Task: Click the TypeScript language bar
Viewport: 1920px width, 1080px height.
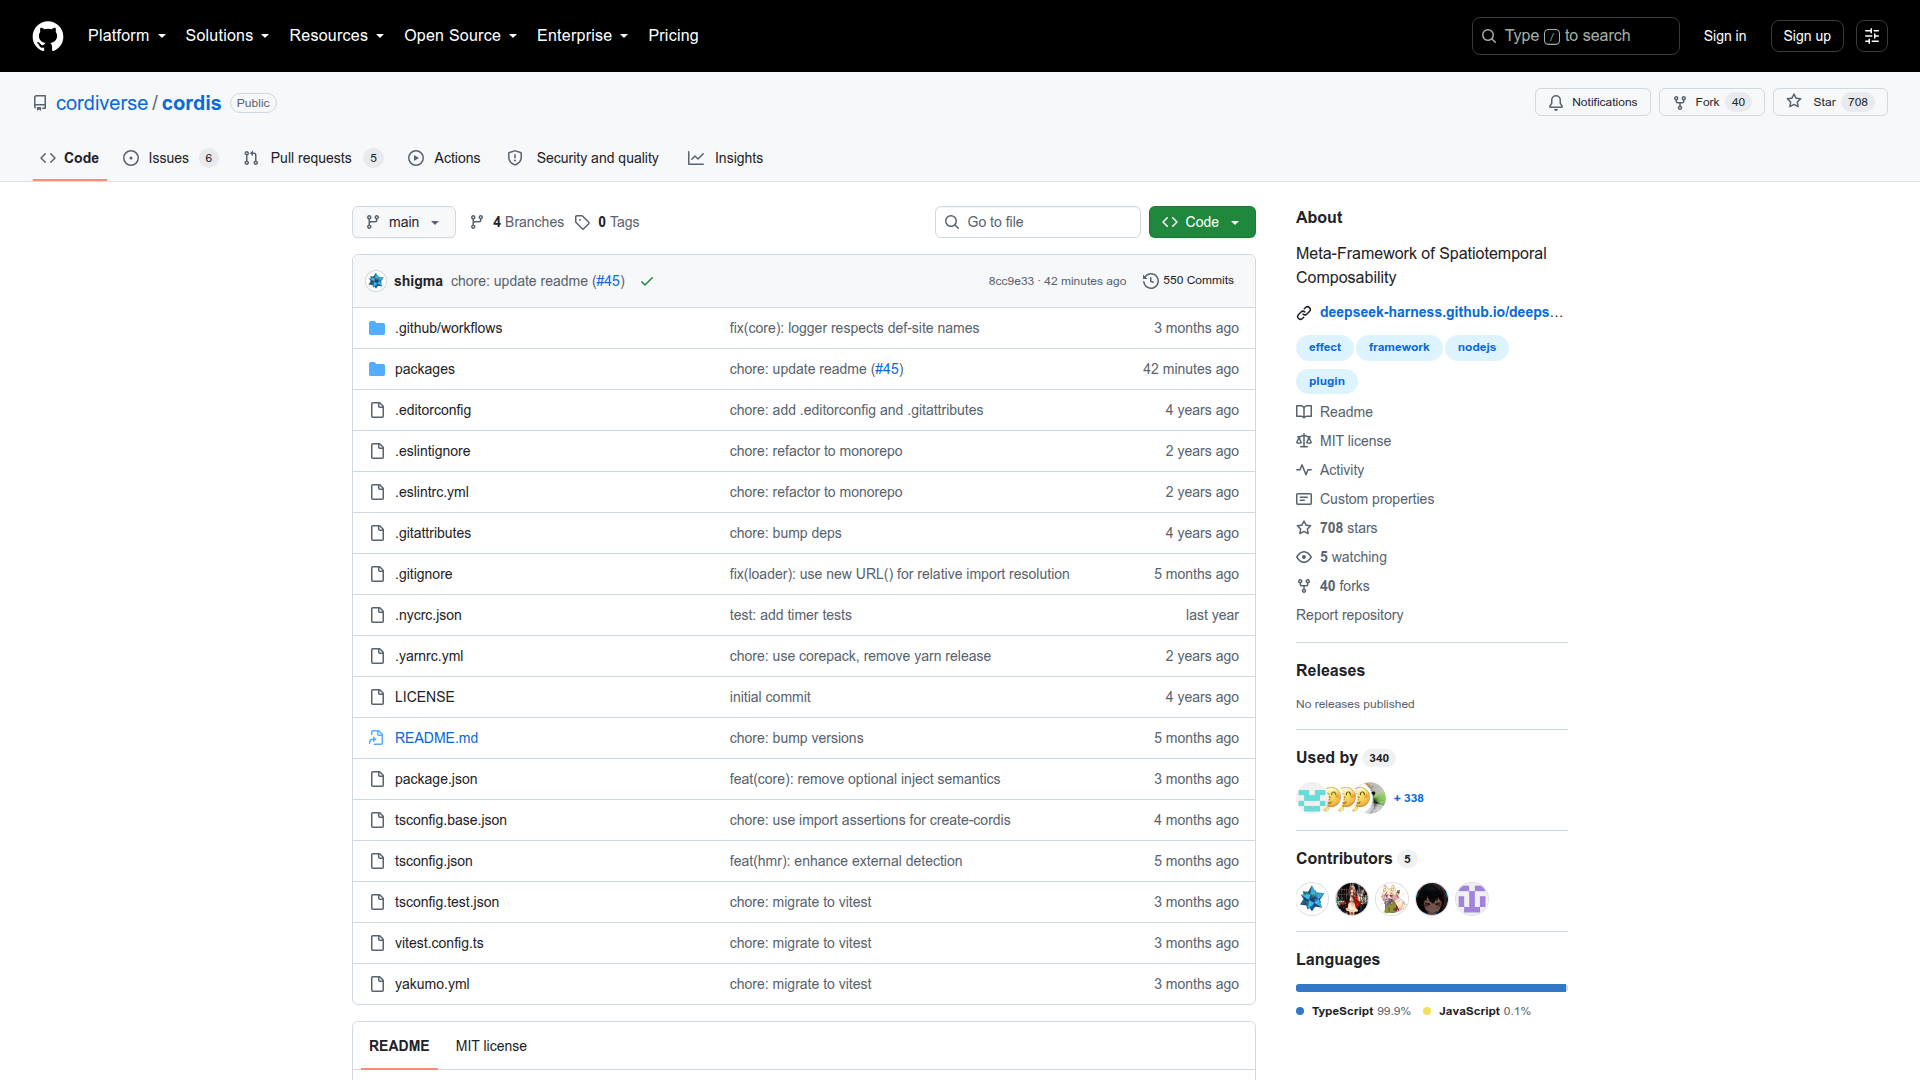Action: click(1431, 988)
